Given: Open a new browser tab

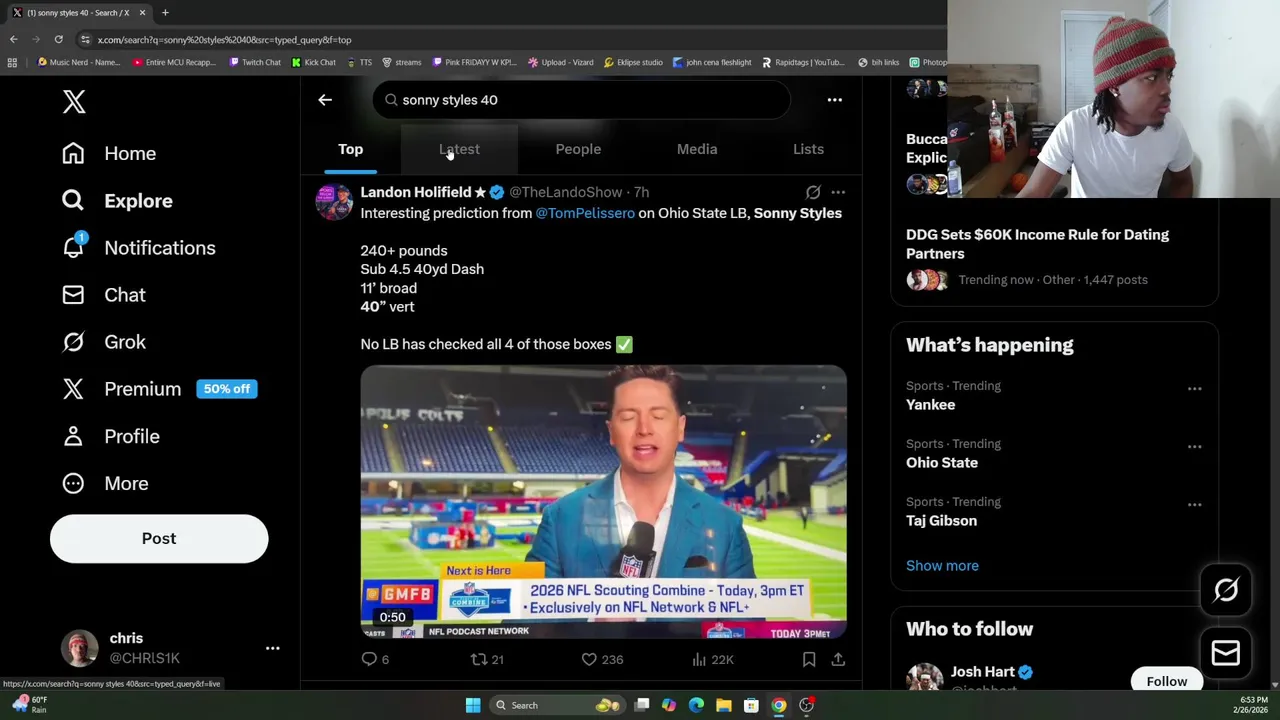Looking at the screenshot, I should (x=165, y=13).
